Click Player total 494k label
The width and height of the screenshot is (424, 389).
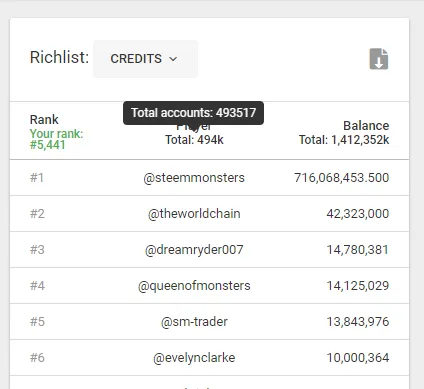194,140
